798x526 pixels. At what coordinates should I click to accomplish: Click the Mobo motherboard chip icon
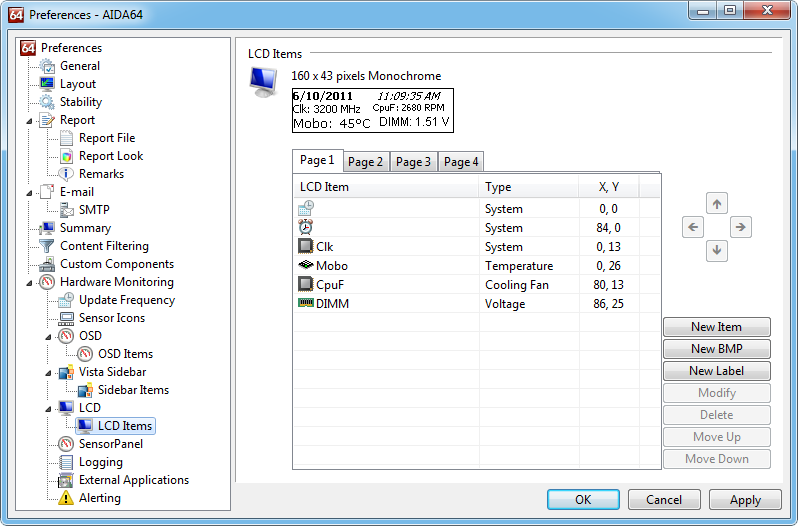point(306,265)
